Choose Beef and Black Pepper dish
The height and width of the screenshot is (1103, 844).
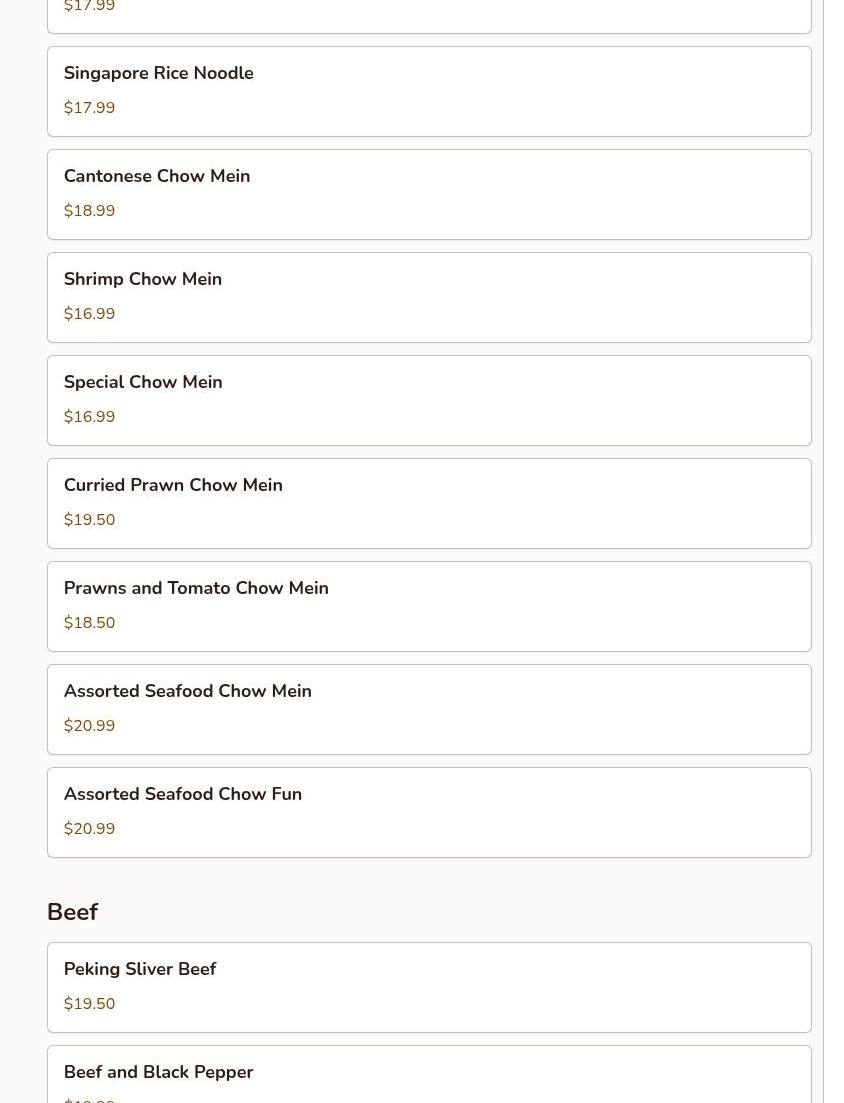point(158,1072)
